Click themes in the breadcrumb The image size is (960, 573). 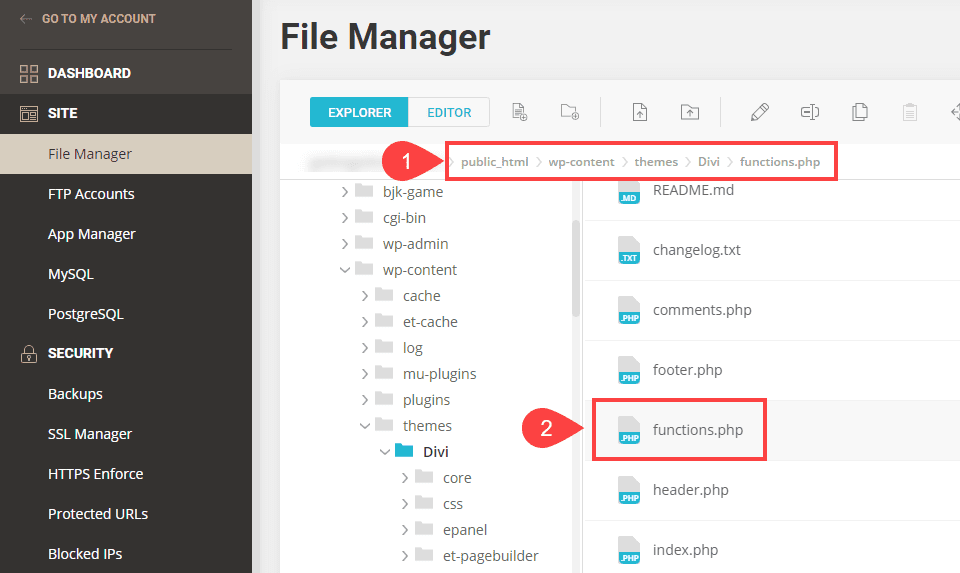pos(656,162)
